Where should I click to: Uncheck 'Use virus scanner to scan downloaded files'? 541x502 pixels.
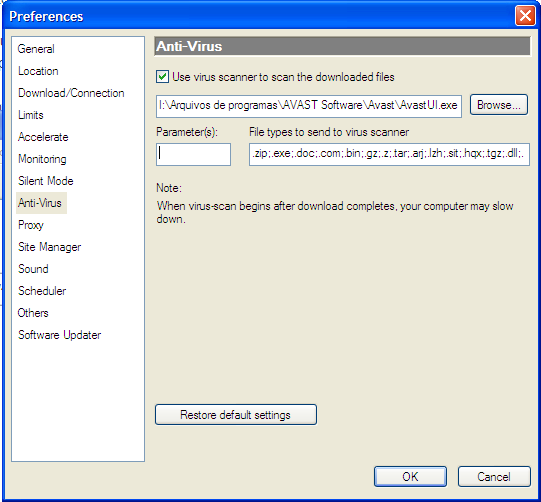coord(162,77)
